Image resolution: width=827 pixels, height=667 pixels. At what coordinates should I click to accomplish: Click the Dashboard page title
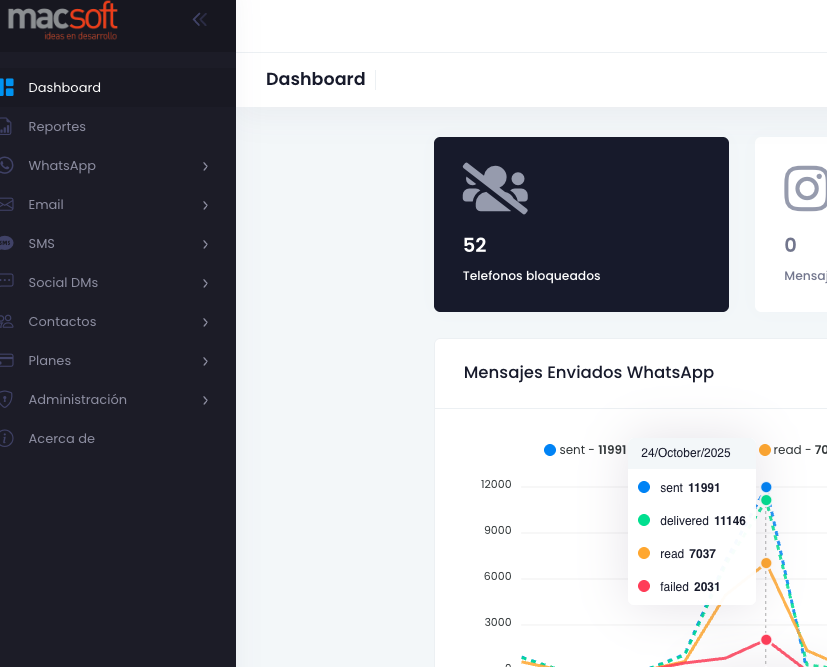[x=315, y=79]
